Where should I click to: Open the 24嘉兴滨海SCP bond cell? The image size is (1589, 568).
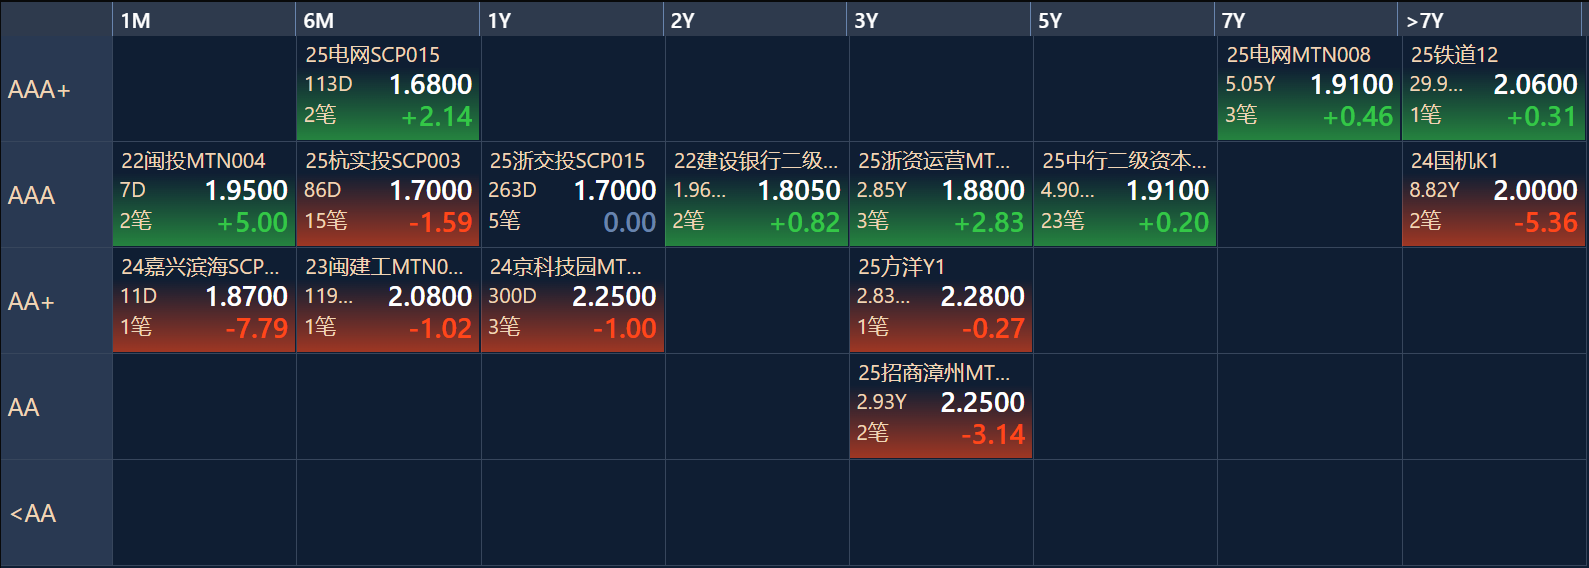pyautogui.click(x=204, y=300)
